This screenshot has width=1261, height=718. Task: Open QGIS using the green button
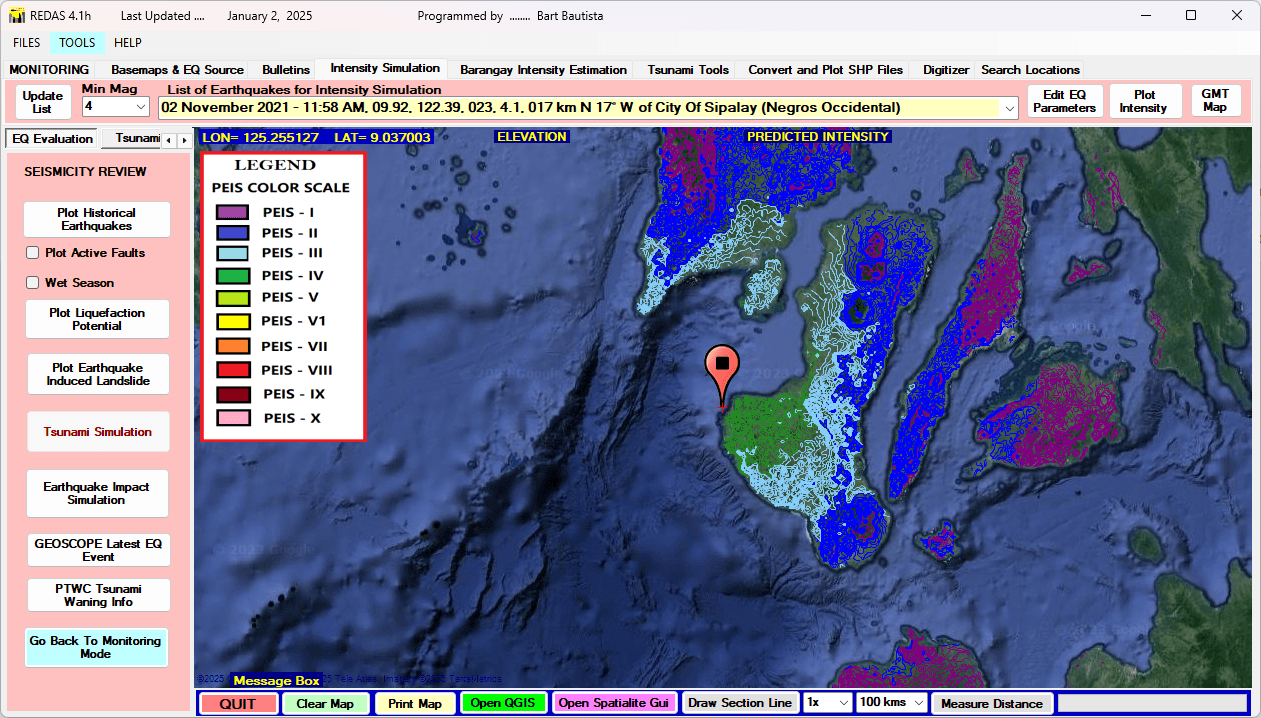click(507, 703)
